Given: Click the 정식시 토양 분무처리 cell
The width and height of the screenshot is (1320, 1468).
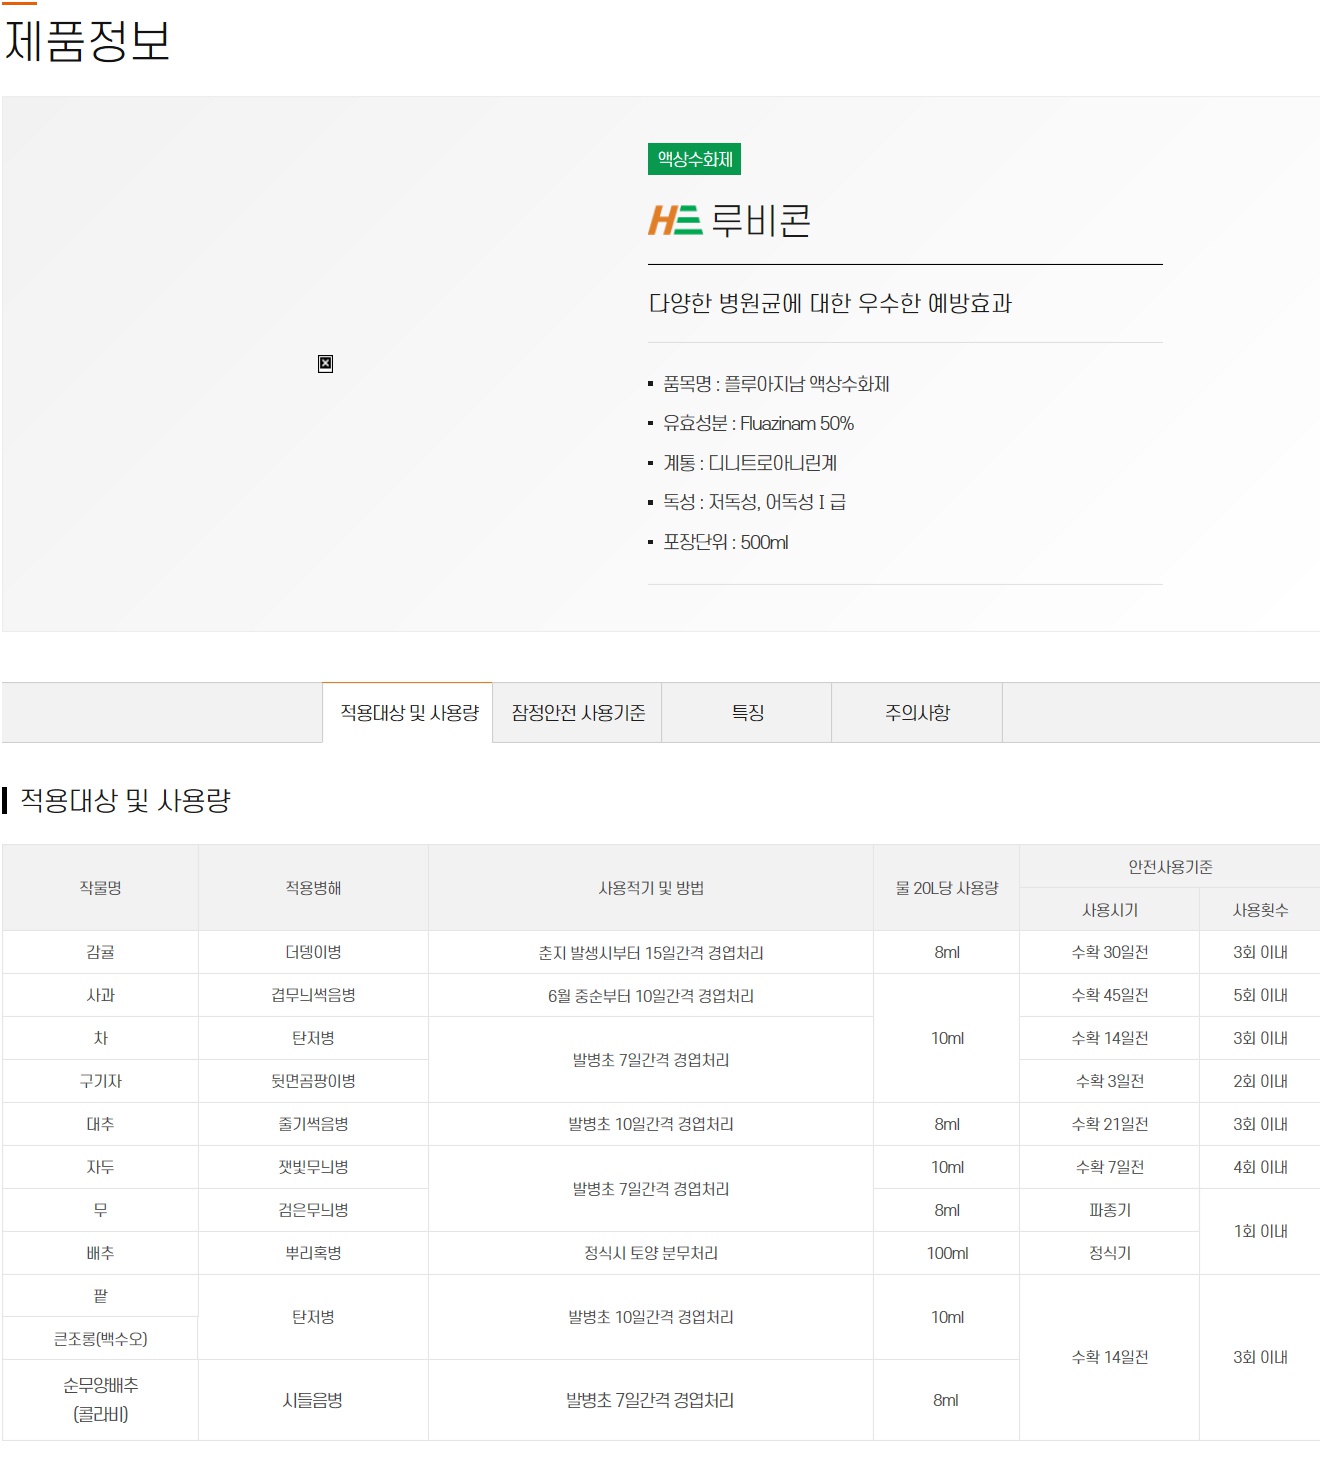Looking at the screenshot, I should click(651, 1253).
